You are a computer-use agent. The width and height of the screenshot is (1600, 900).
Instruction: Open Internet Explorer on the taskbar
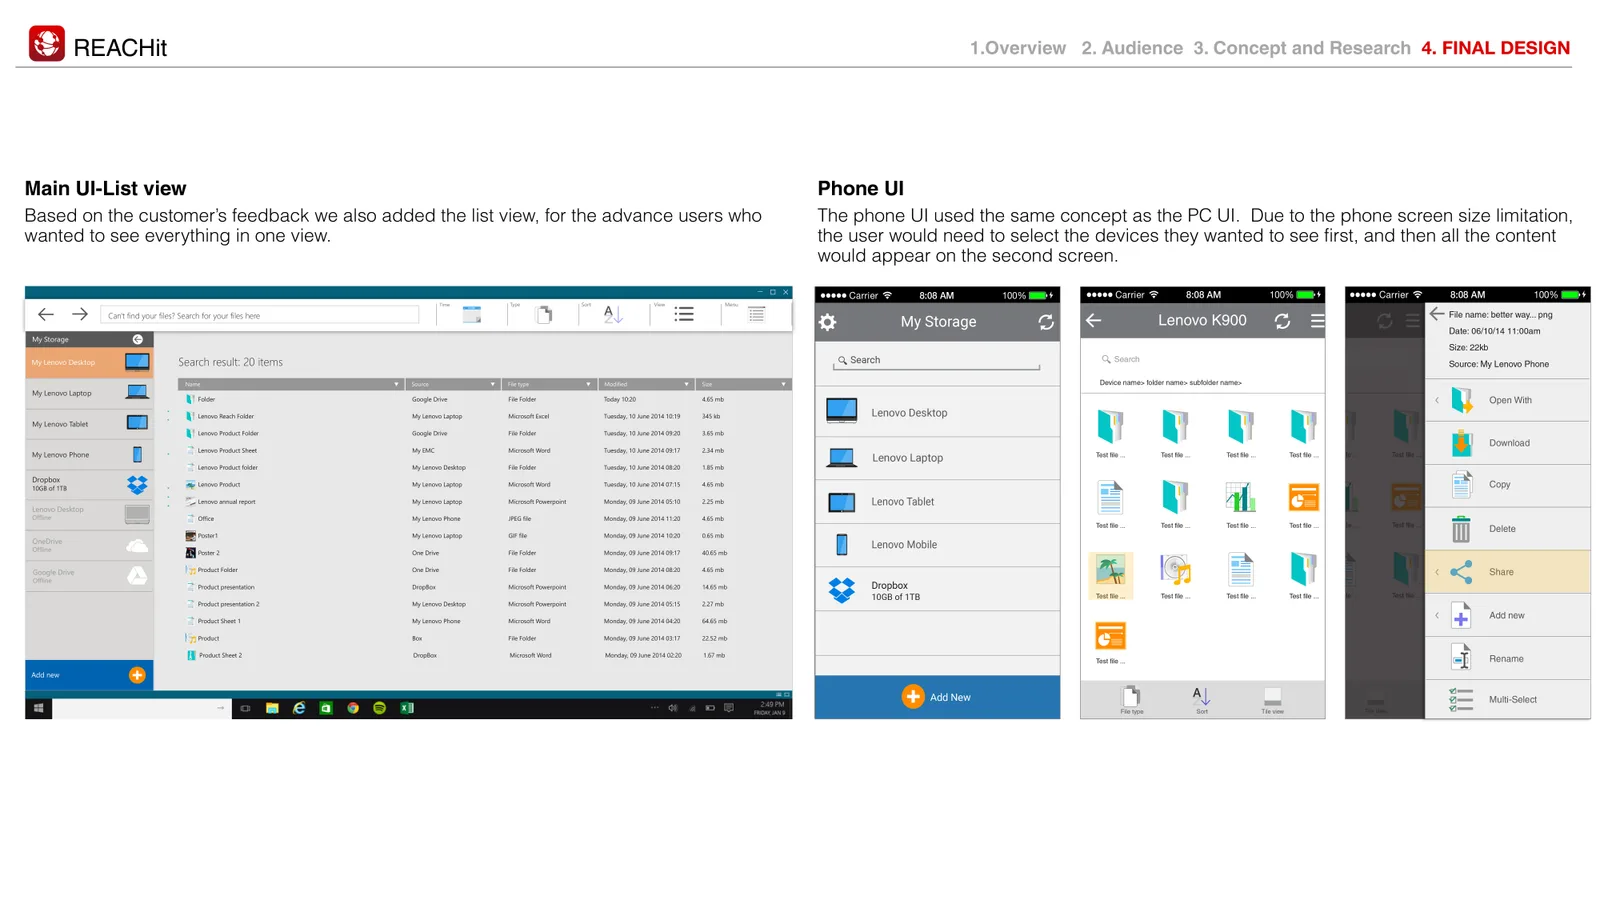299,708
